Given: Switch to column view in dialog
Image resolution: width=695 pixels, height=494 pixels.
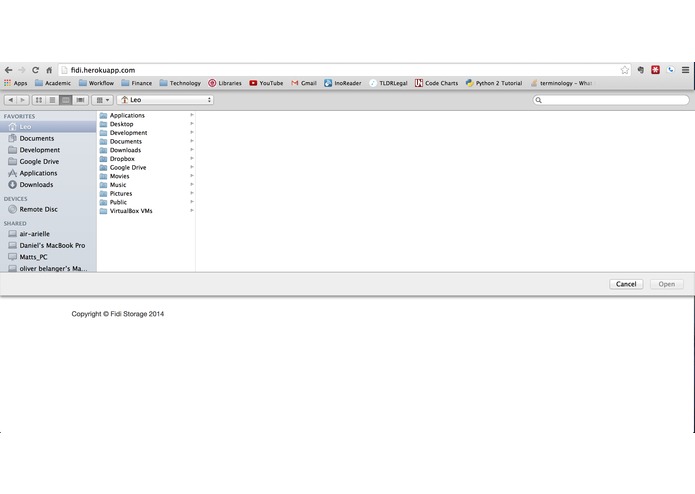Looking at the screenshot, I should pyautogui.click(x=66, y=100).
